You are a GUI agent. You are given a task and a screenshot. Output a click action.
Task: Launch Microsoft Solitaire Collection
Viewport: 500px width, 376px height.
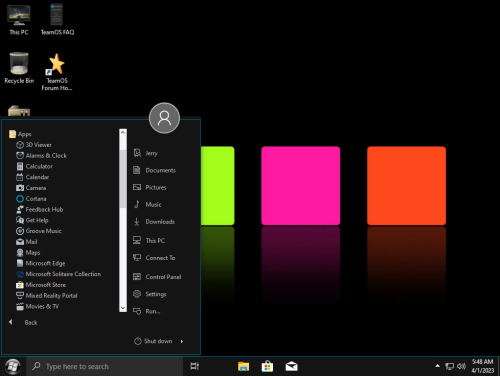pos(59,274)
